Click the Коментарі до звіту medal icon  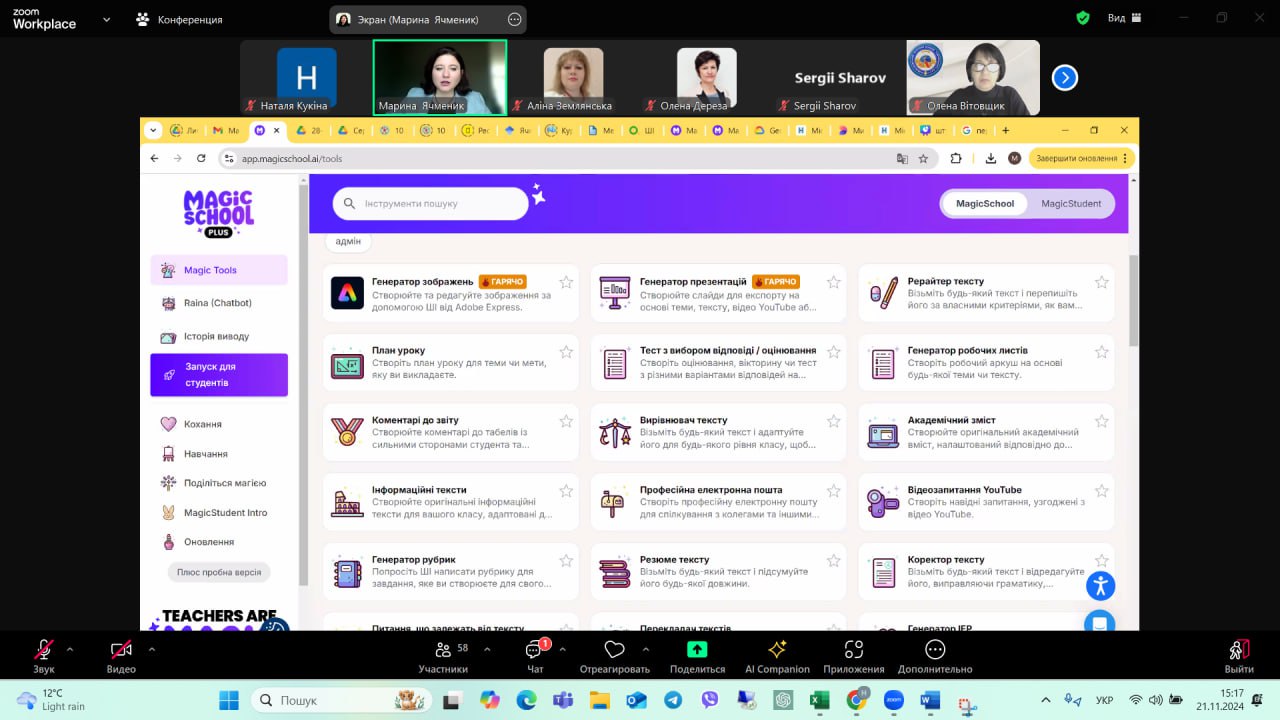click(348, 432)
